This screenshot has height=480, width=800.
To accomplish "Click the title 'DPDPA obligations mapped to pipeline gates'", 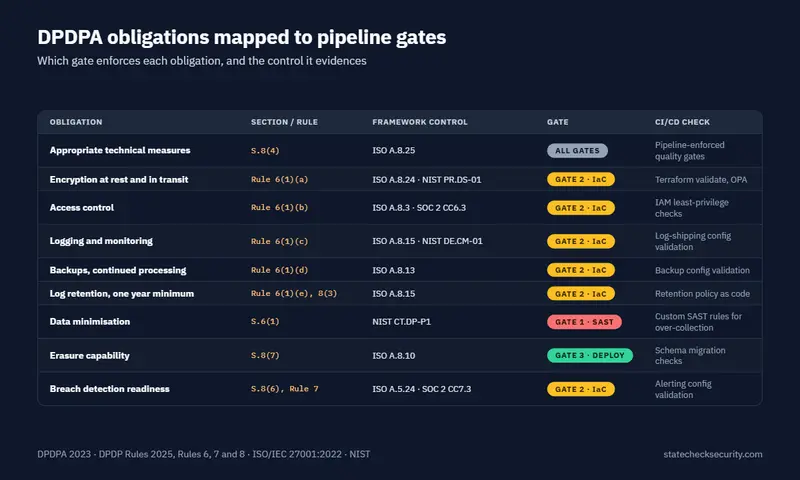I will 241,38.
